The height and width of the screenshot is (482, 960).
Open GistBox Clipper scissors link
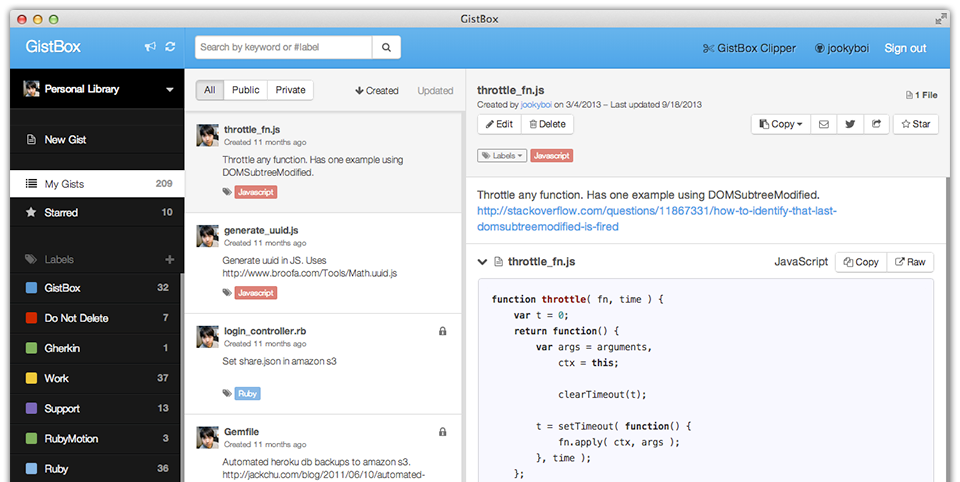click(x=749, y=48)
